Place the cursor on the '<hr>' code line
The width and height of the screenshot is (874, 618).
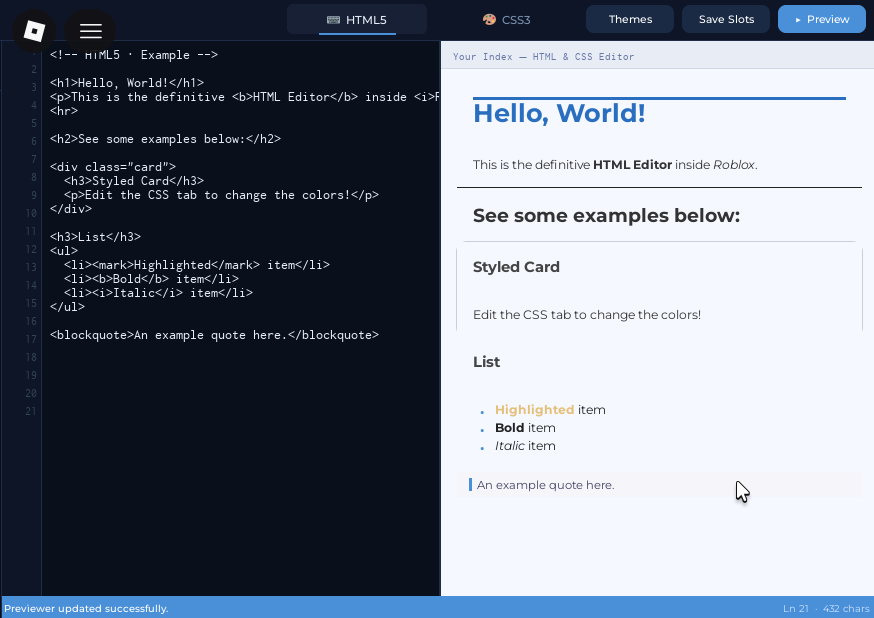[x=64, y=111]
